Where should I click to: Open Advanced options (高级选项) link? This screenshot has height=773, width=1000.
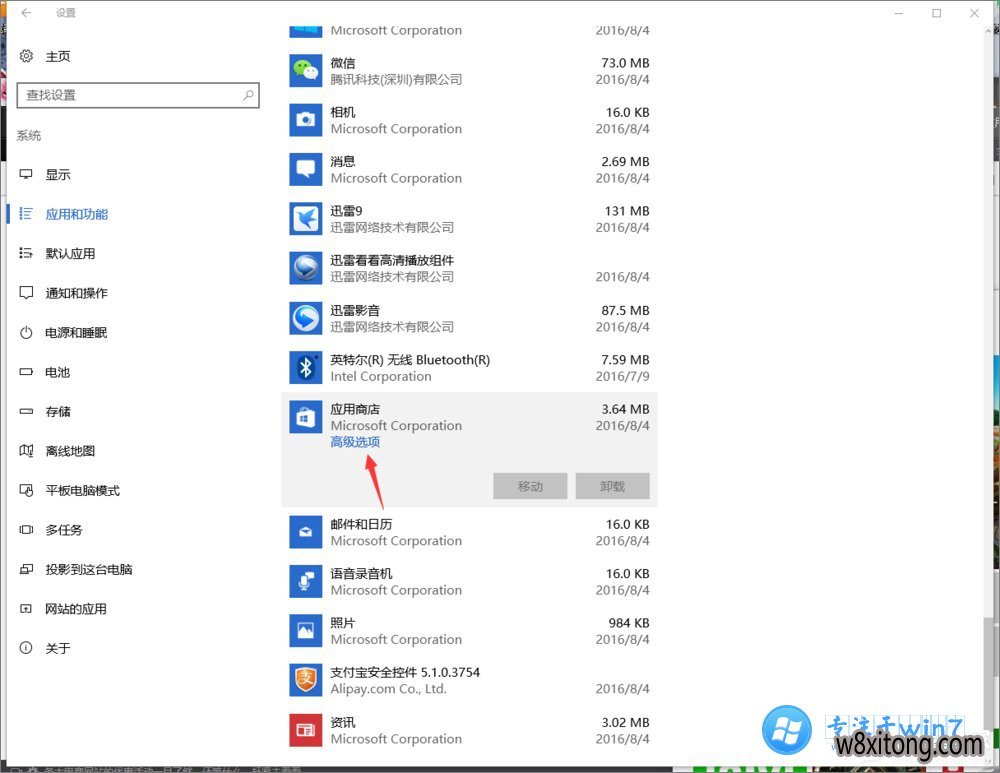click(355, 442)
